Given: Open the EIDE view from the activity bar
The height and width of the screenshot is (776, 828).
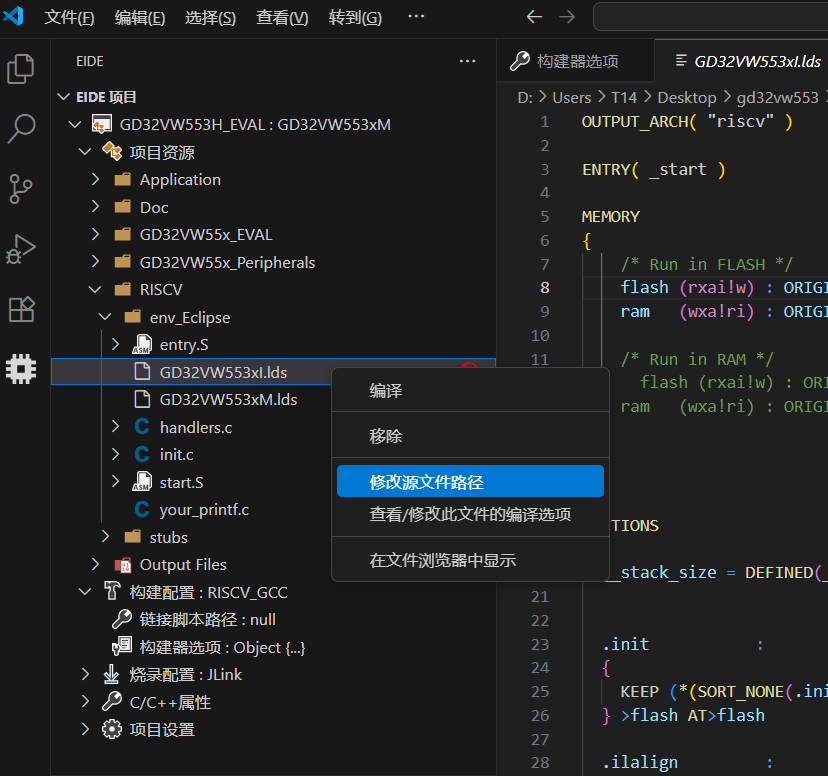Looking at the screenshot, I should coord(20,369).
